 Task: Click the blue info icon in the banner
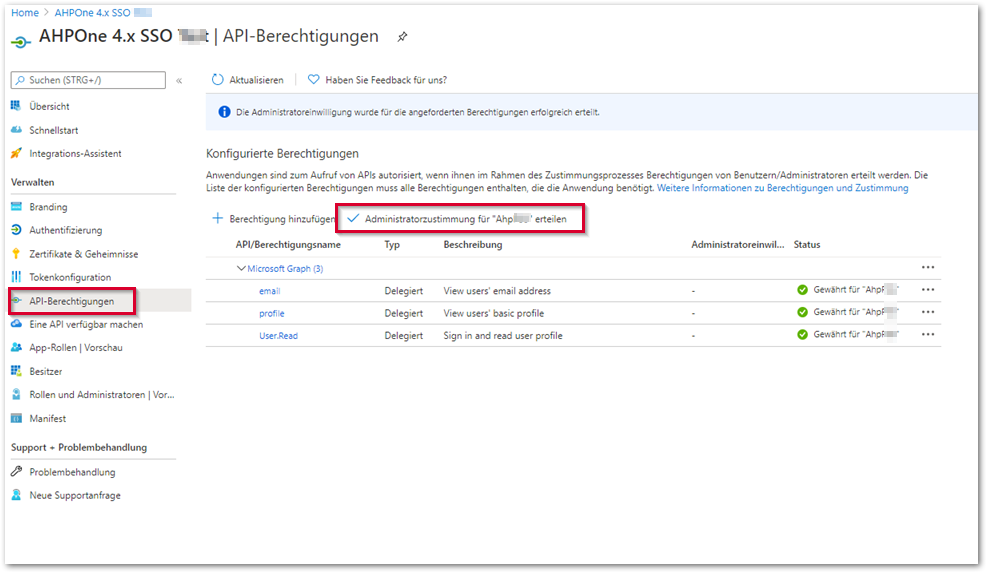224,112
